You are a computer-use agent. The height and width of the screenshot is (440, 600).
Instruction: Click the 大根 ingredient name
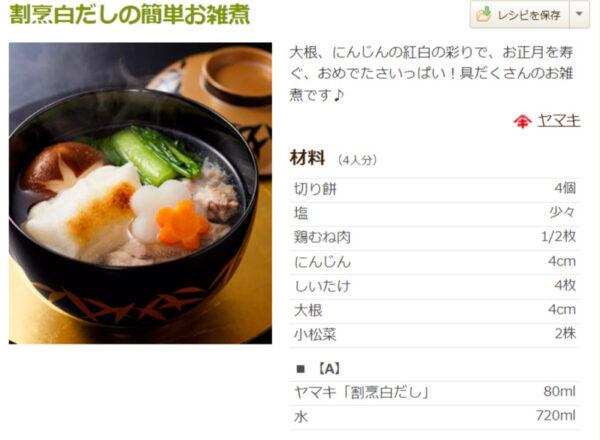pos(308,310)
